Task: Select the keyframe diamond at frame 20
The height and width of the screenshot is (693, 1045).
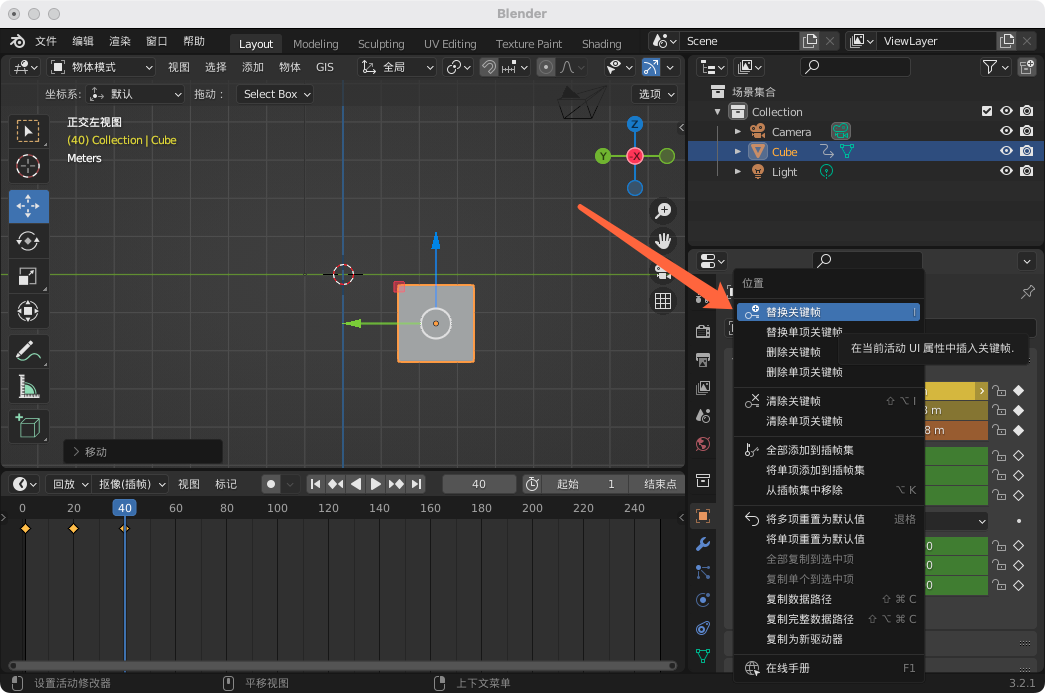Action: (73, 528)
